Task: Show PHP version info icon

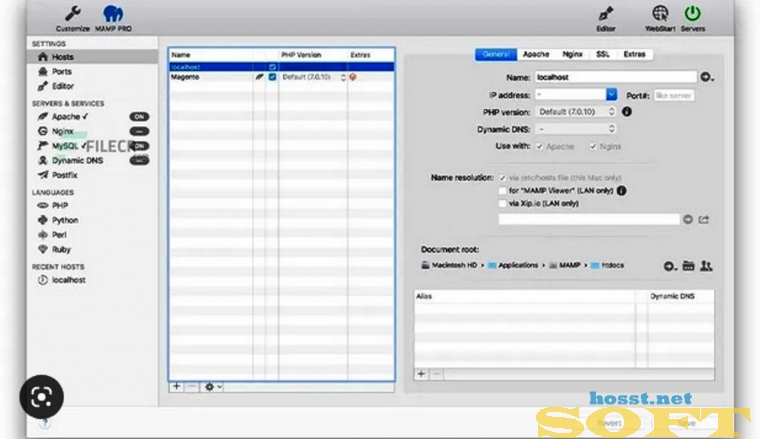Action: click(627, 112)
